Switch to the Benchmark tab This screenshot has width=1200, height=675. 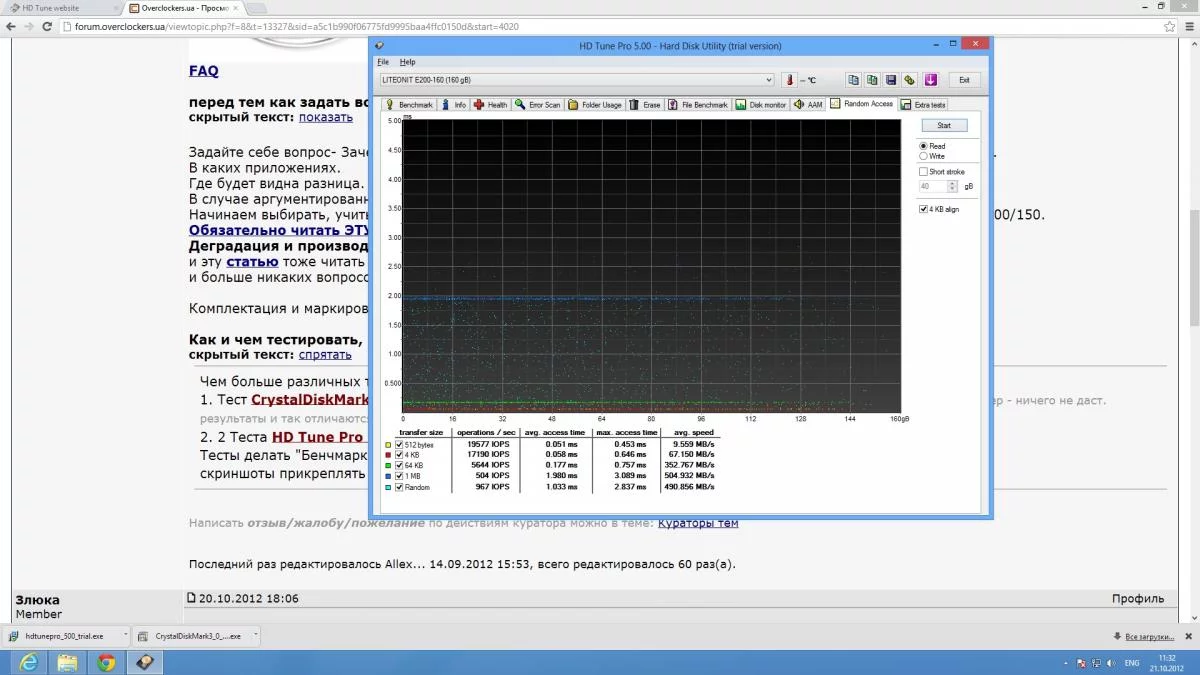(409, 104)
